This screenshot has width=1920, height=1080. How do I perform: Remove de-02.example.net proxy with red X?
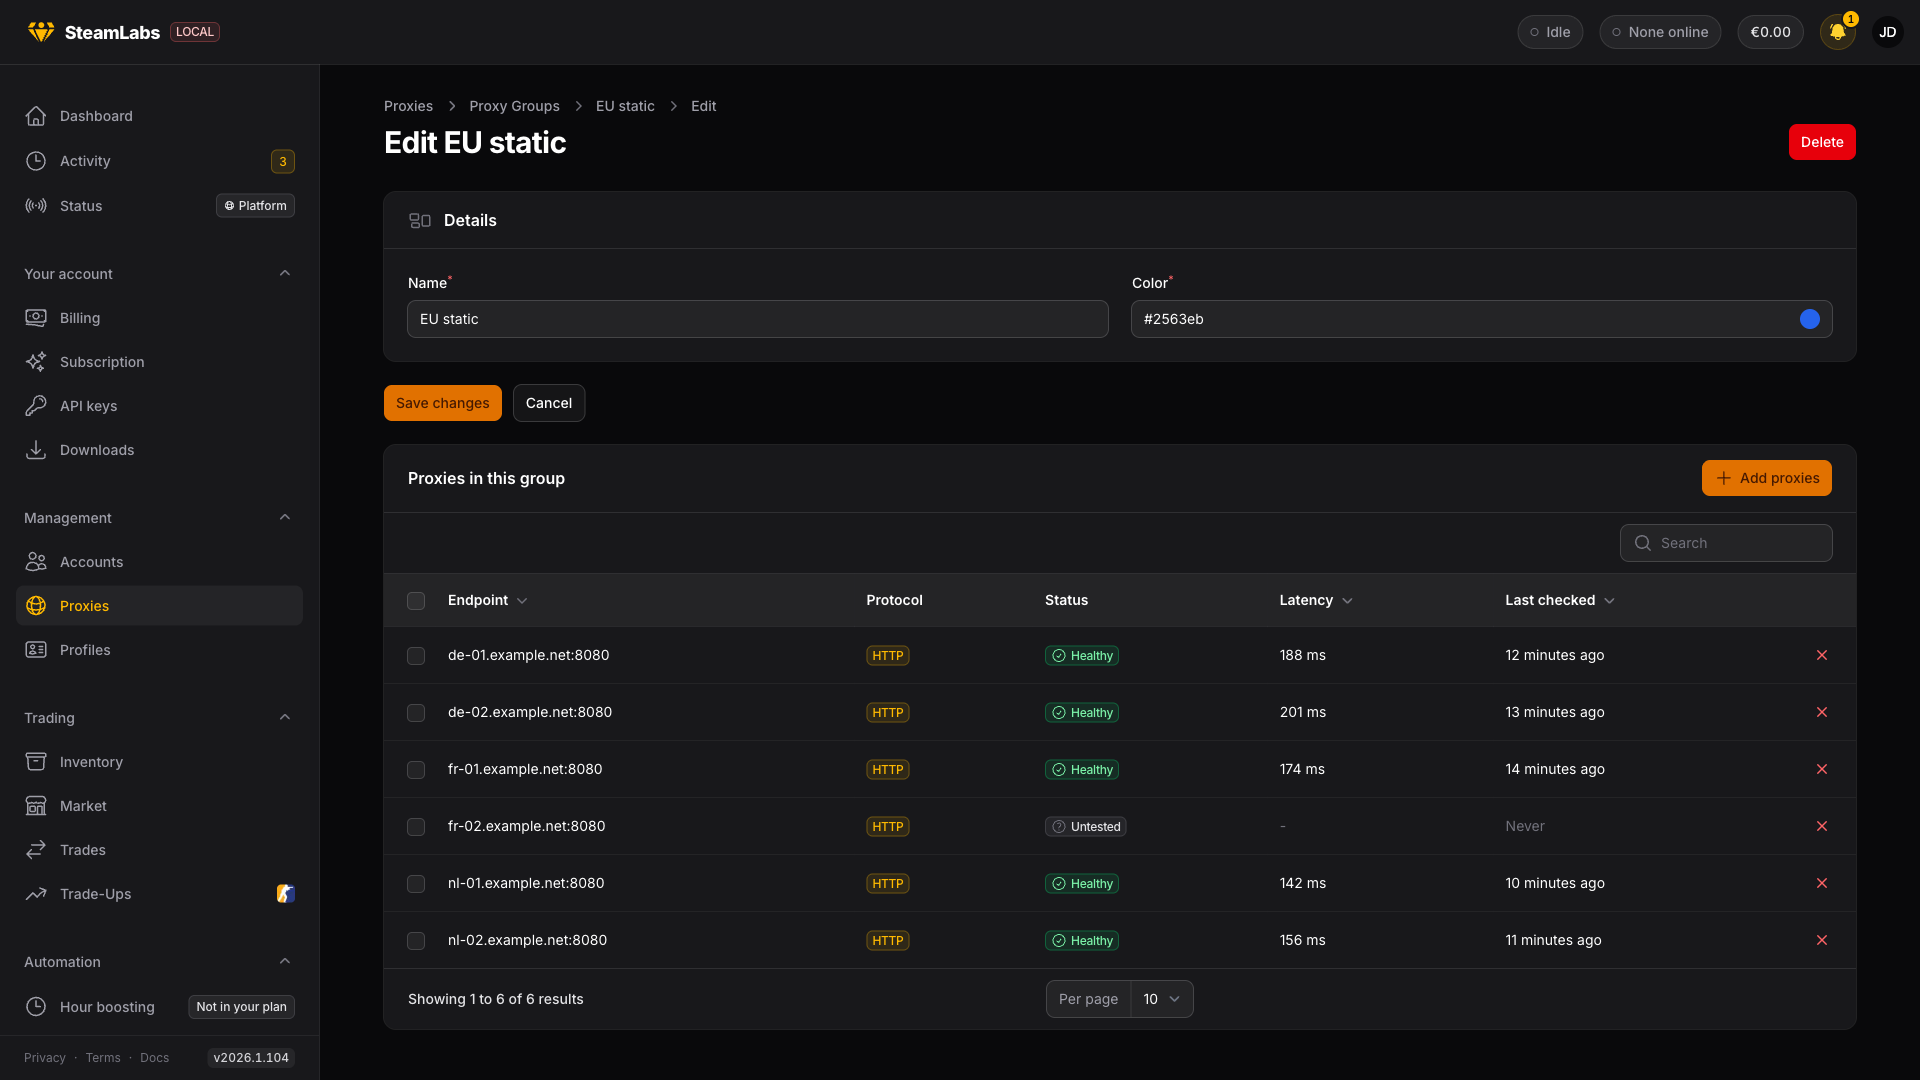pos(1822,712)
